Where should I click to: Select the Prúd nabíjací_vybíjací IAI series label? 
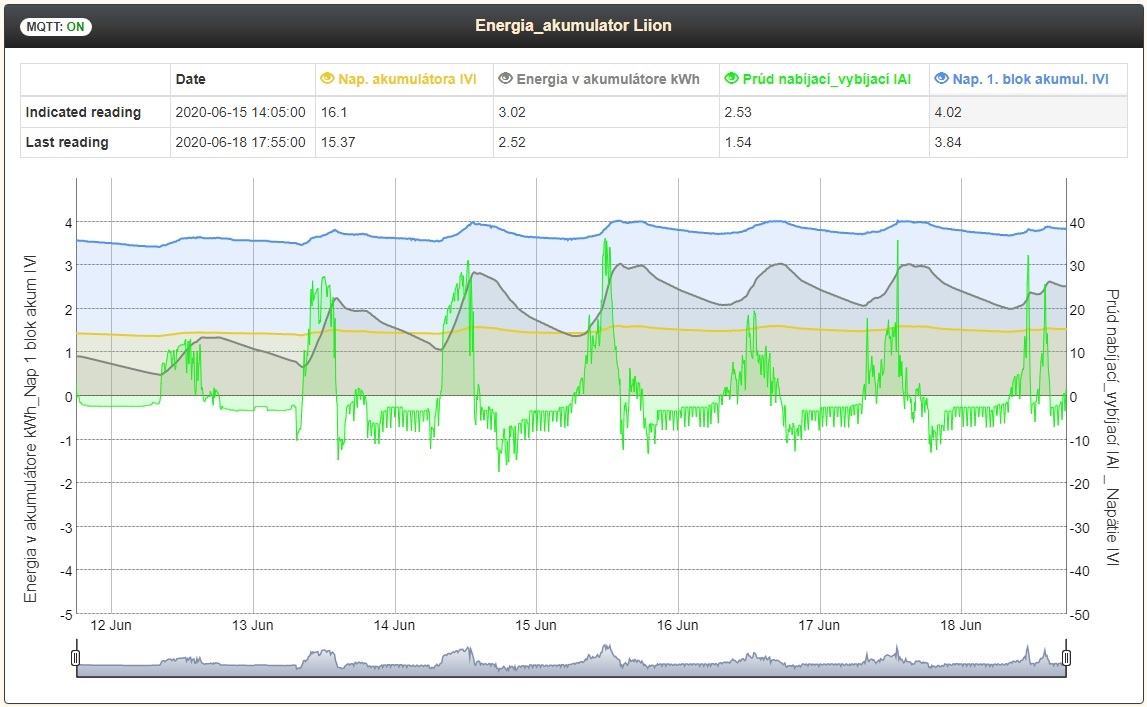point(826,79)
